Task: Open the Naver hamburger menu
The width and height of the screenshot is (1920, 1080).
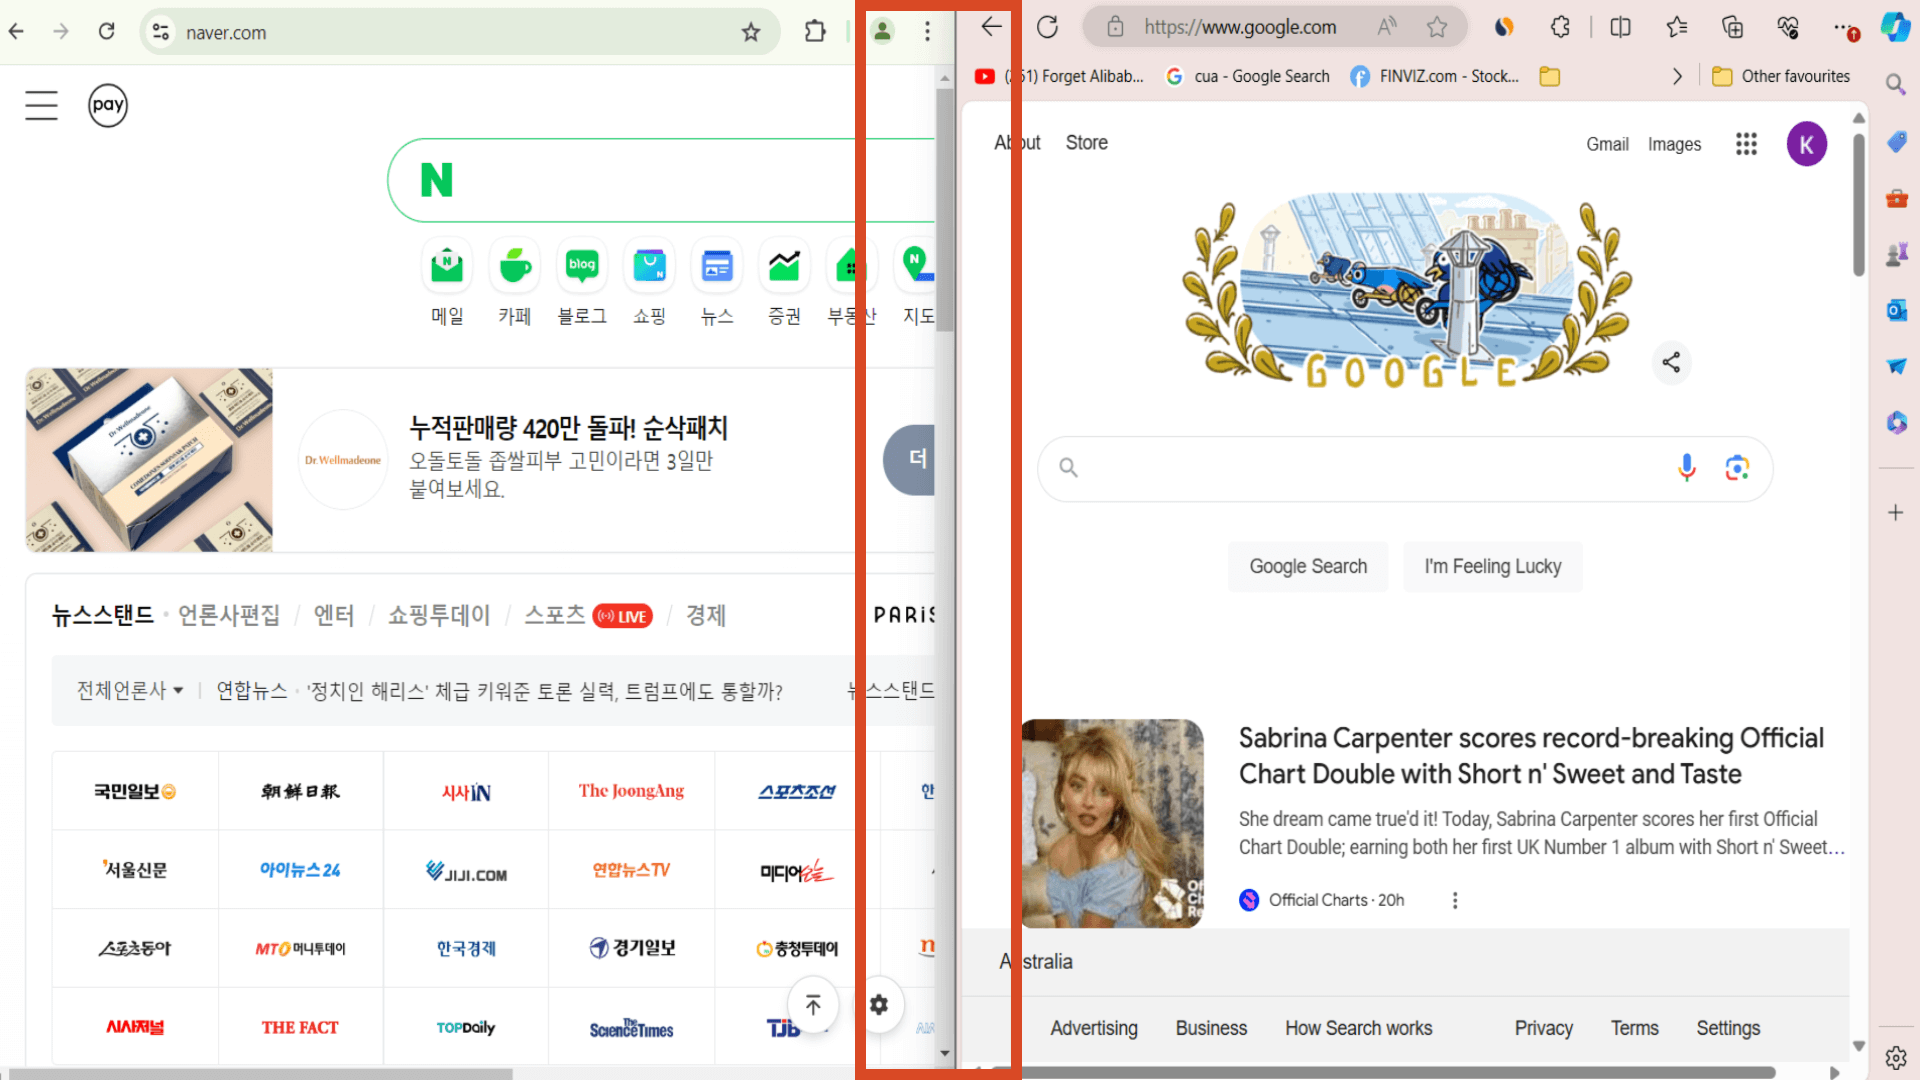Action: pos(41,105)
